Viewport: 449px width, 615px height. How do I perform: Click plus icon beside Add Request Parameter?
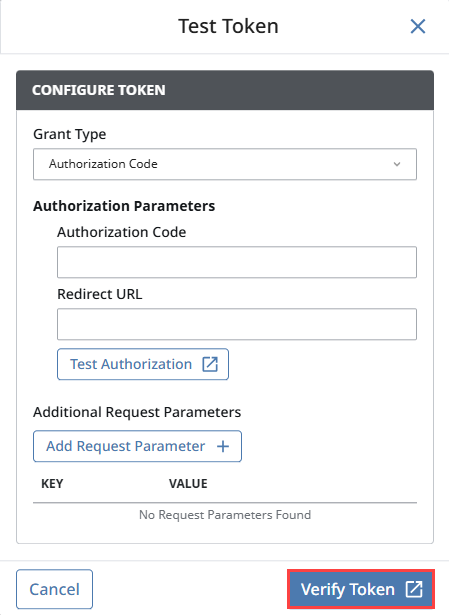[x=223, y=446]
